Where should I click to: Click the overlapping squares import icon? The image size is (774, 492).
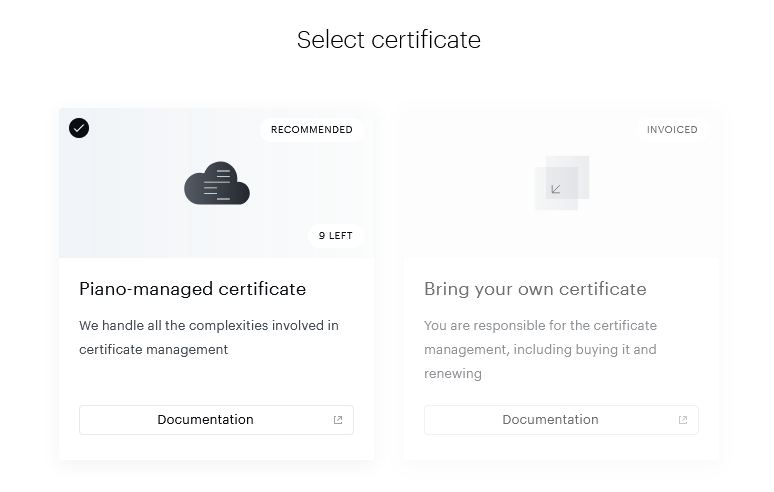[561, 183]
